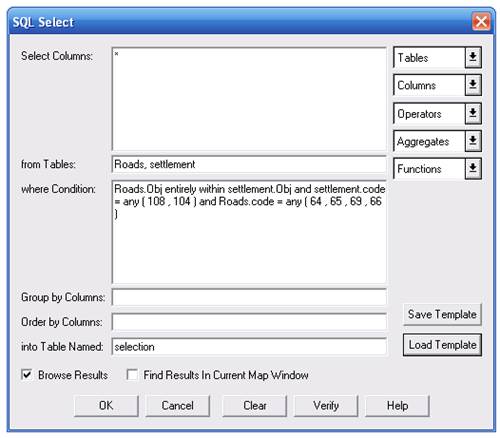Click inside the where Condition box
500x438 pixels.
point(249,232)
